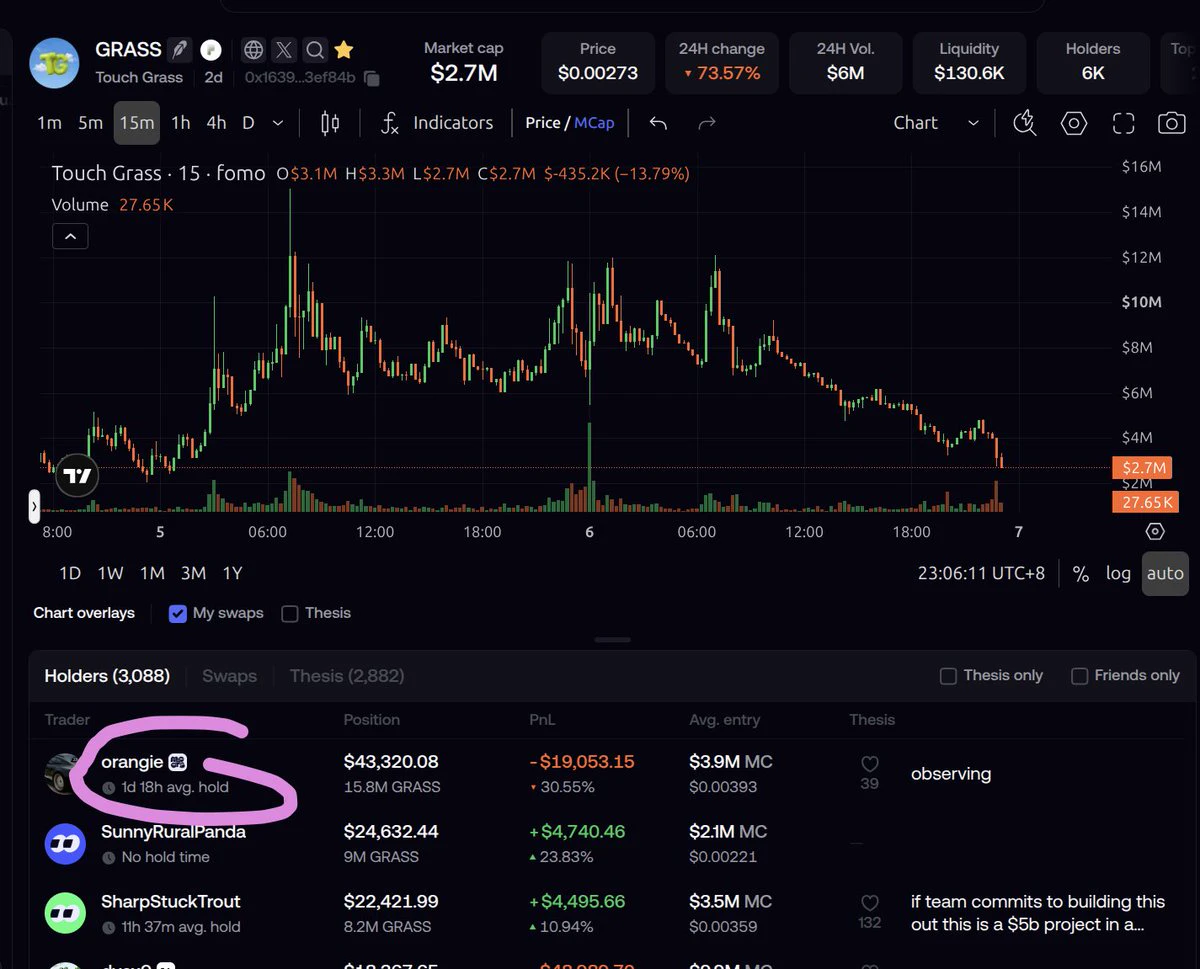Expand the timeframe dropdown chevron
1200x969 pixels.
278,123
